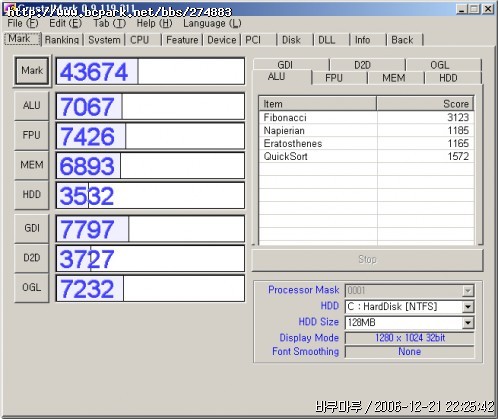
Task: Switch to the CPU tab
Action: 140,40
